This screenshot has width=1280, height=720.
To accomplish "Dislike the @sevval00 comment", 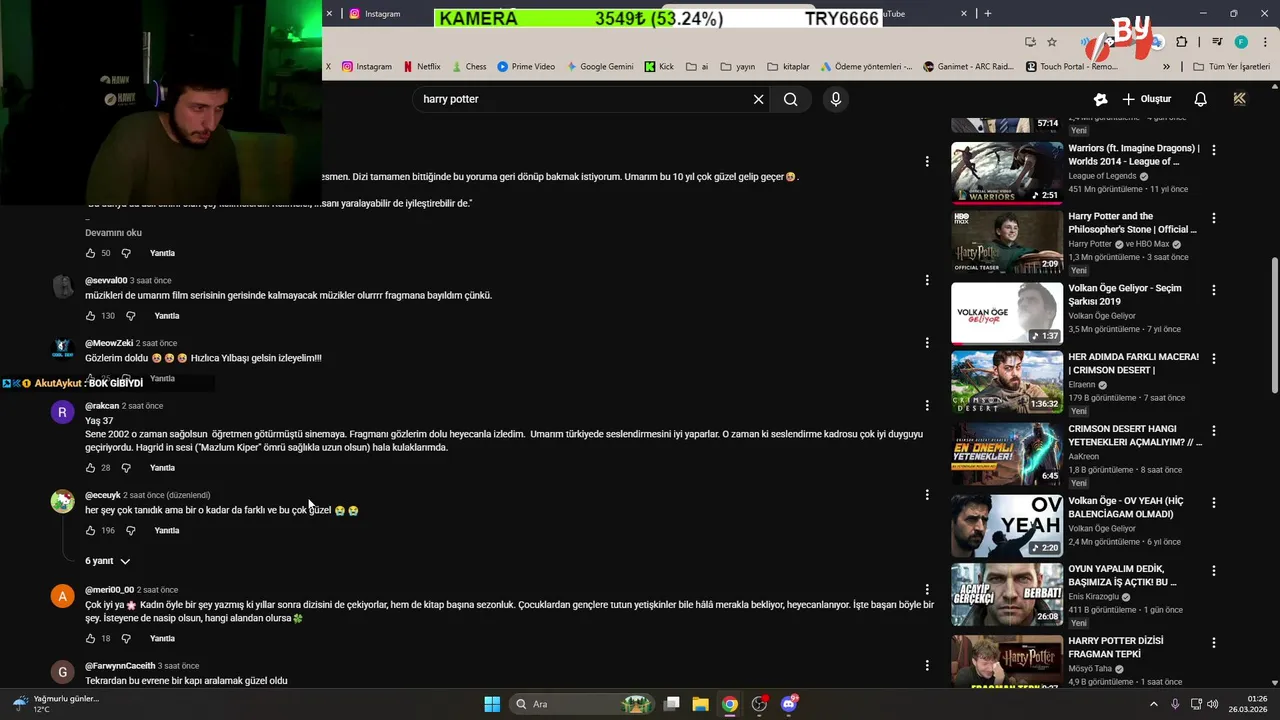I will pyautogui.click(x=131, y=316).
